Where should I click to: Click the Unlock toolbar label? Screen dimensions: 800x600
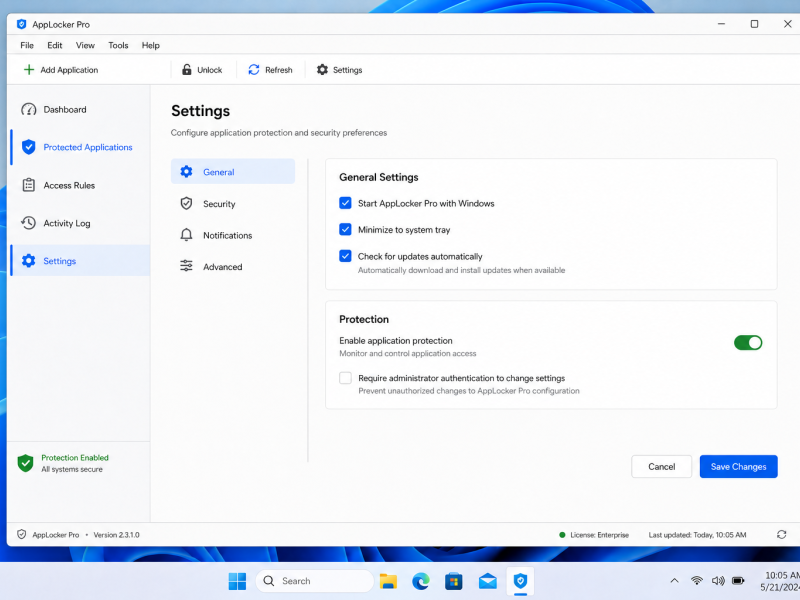tap(210, 70)
